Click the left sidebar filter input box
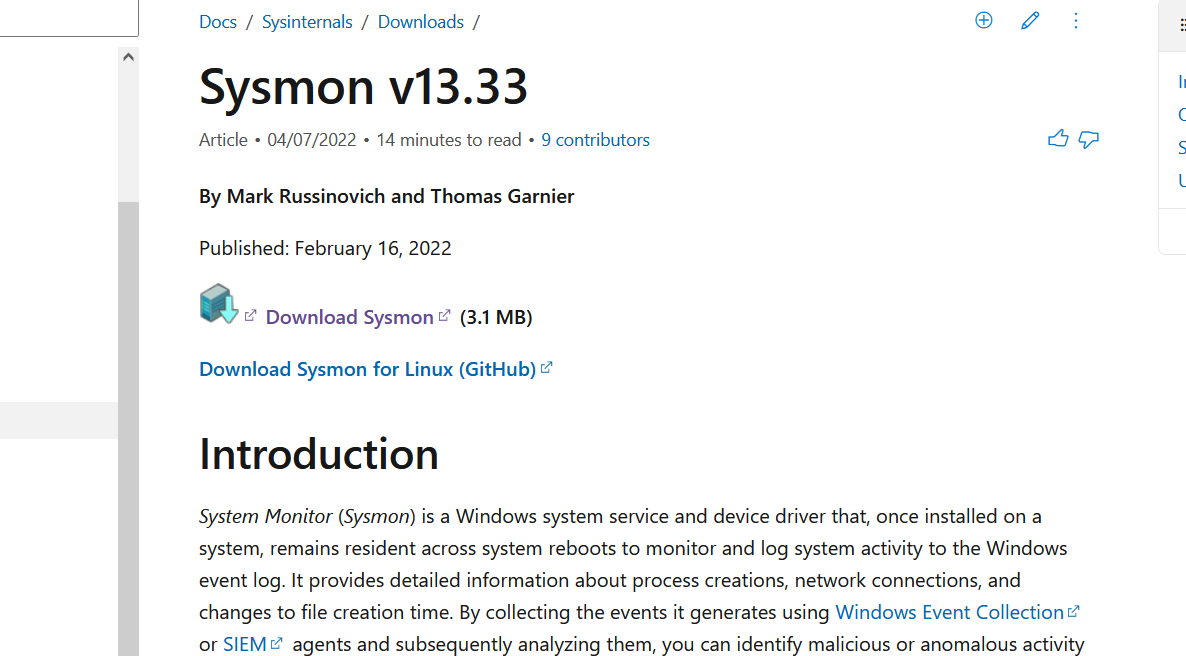Viewport: 1186px width, 656px height. (68, 17)
